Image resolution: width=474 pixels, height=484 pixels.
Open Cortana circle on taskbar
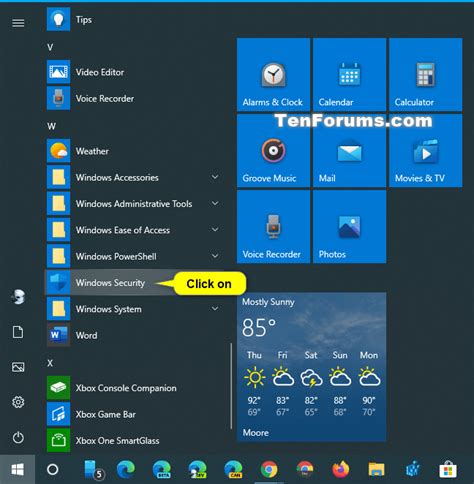click(x=52, y=470)
